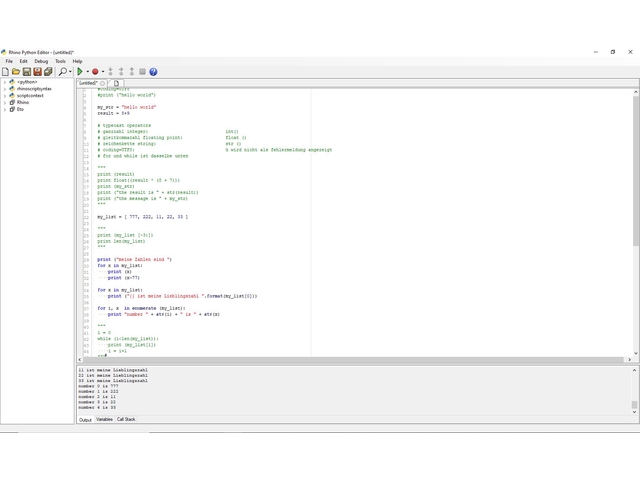Viewport: 640px width, 480px height.
Task: Stop debugging with the gray square icon
Action: 142,72
